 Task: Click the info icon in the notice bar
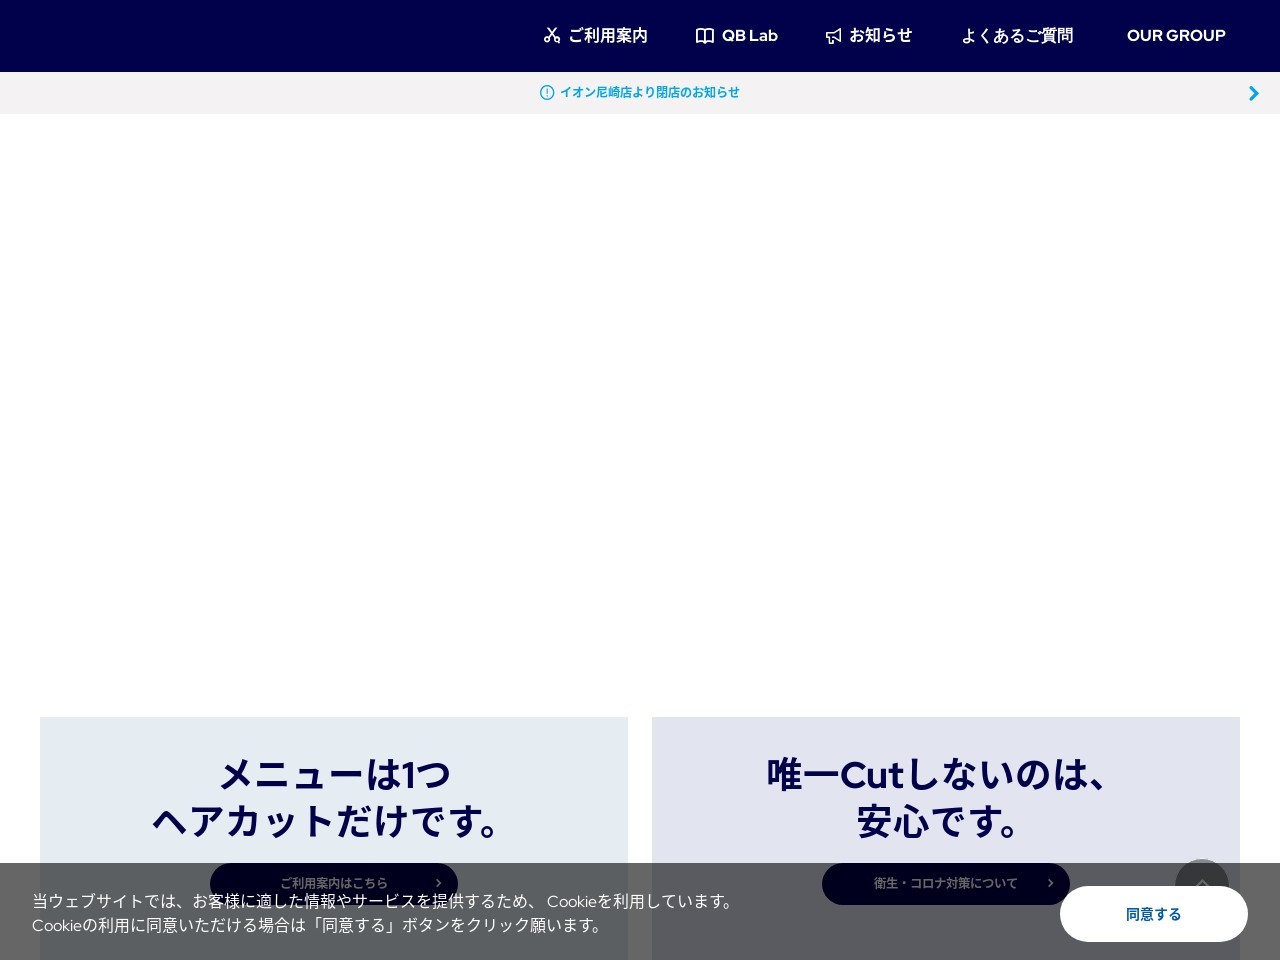[x=547, y=93]
